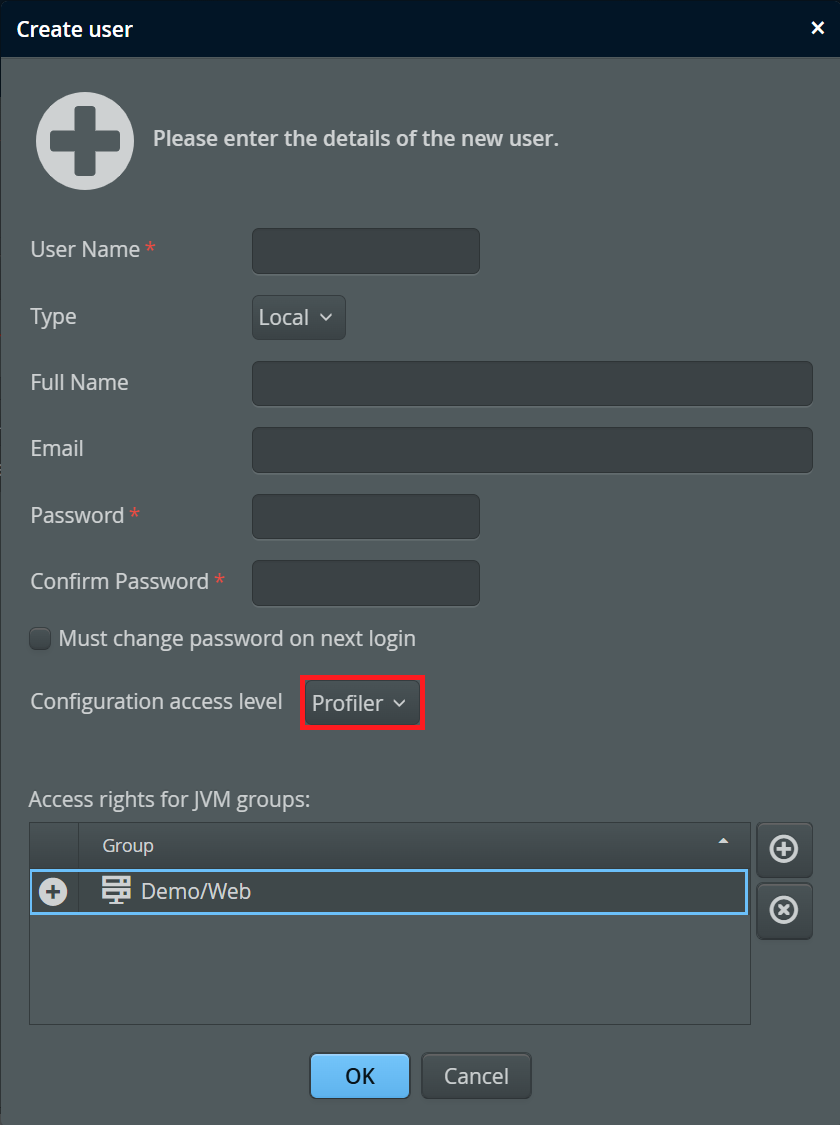This screenshot has height=1125, width=840.
Task: Click the Demo/Web server group icon
Action: (x=117, y=890)
